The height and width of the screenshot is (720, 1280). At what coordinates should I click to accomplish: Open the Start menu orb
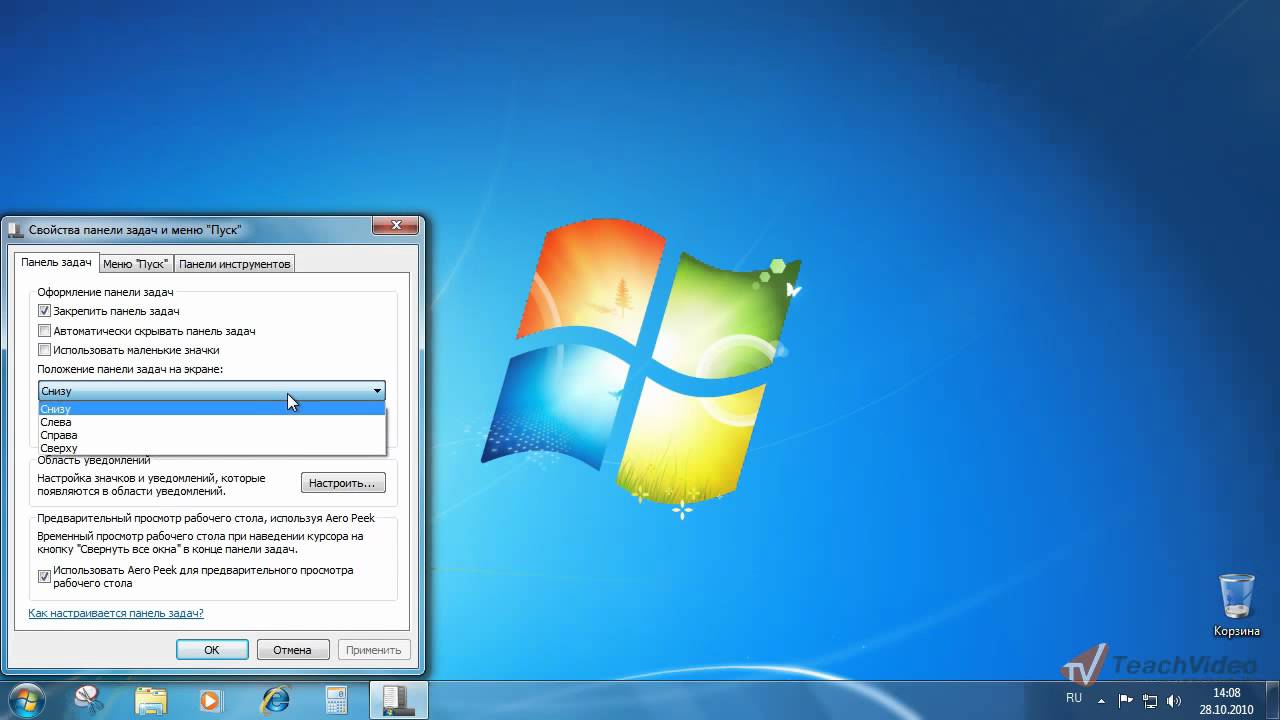[x=25, y=699]
